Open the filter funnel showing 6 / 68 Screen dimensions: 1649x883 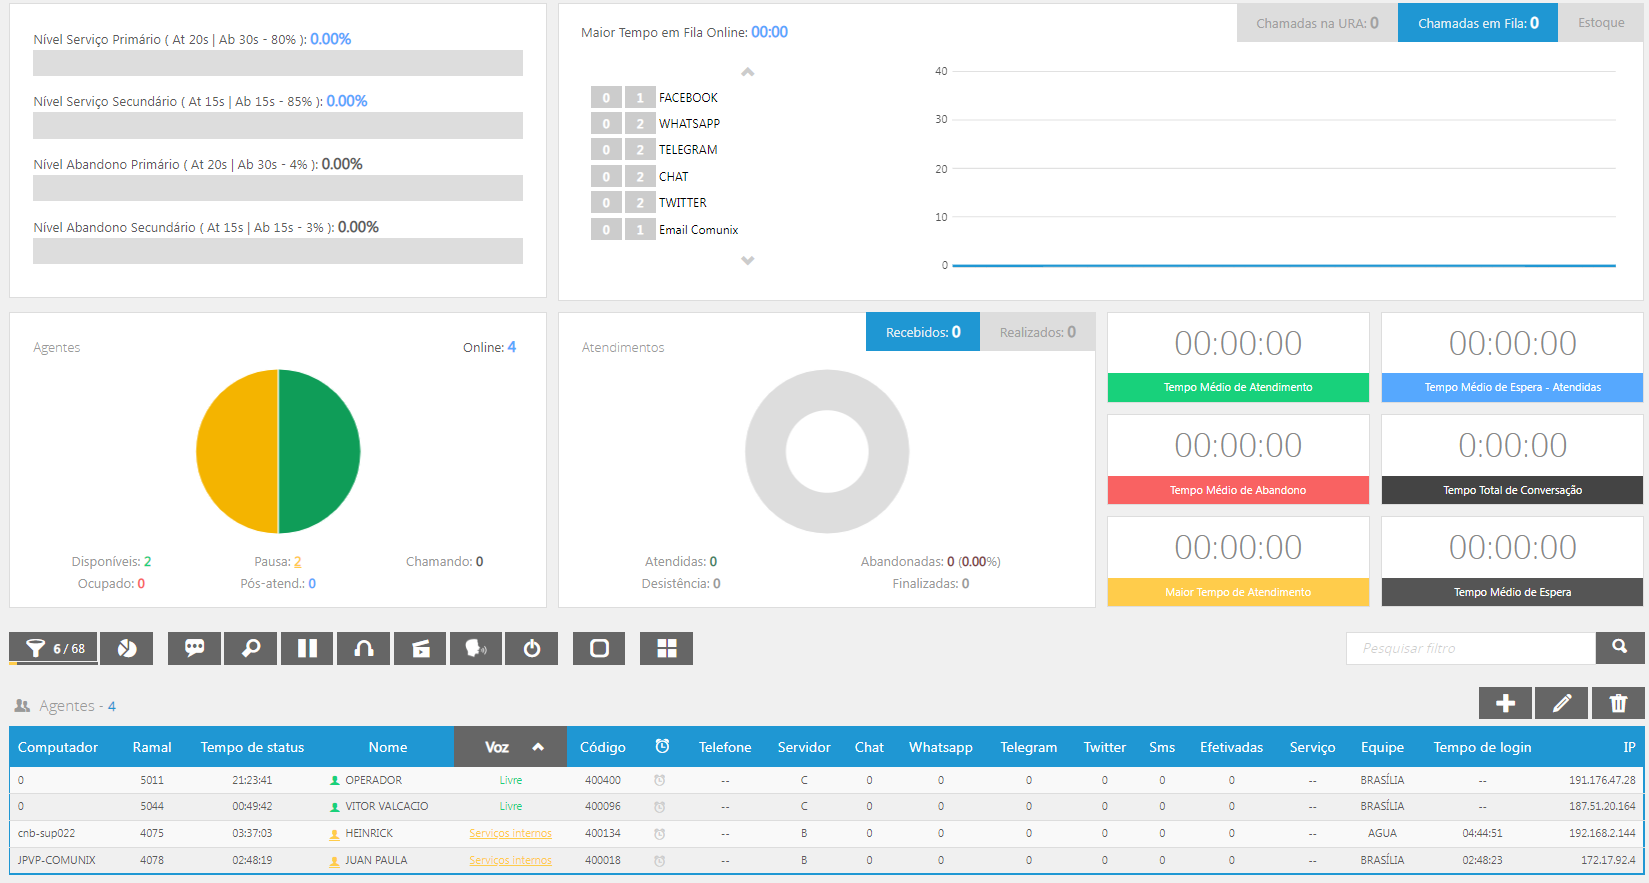coord(54,648)
